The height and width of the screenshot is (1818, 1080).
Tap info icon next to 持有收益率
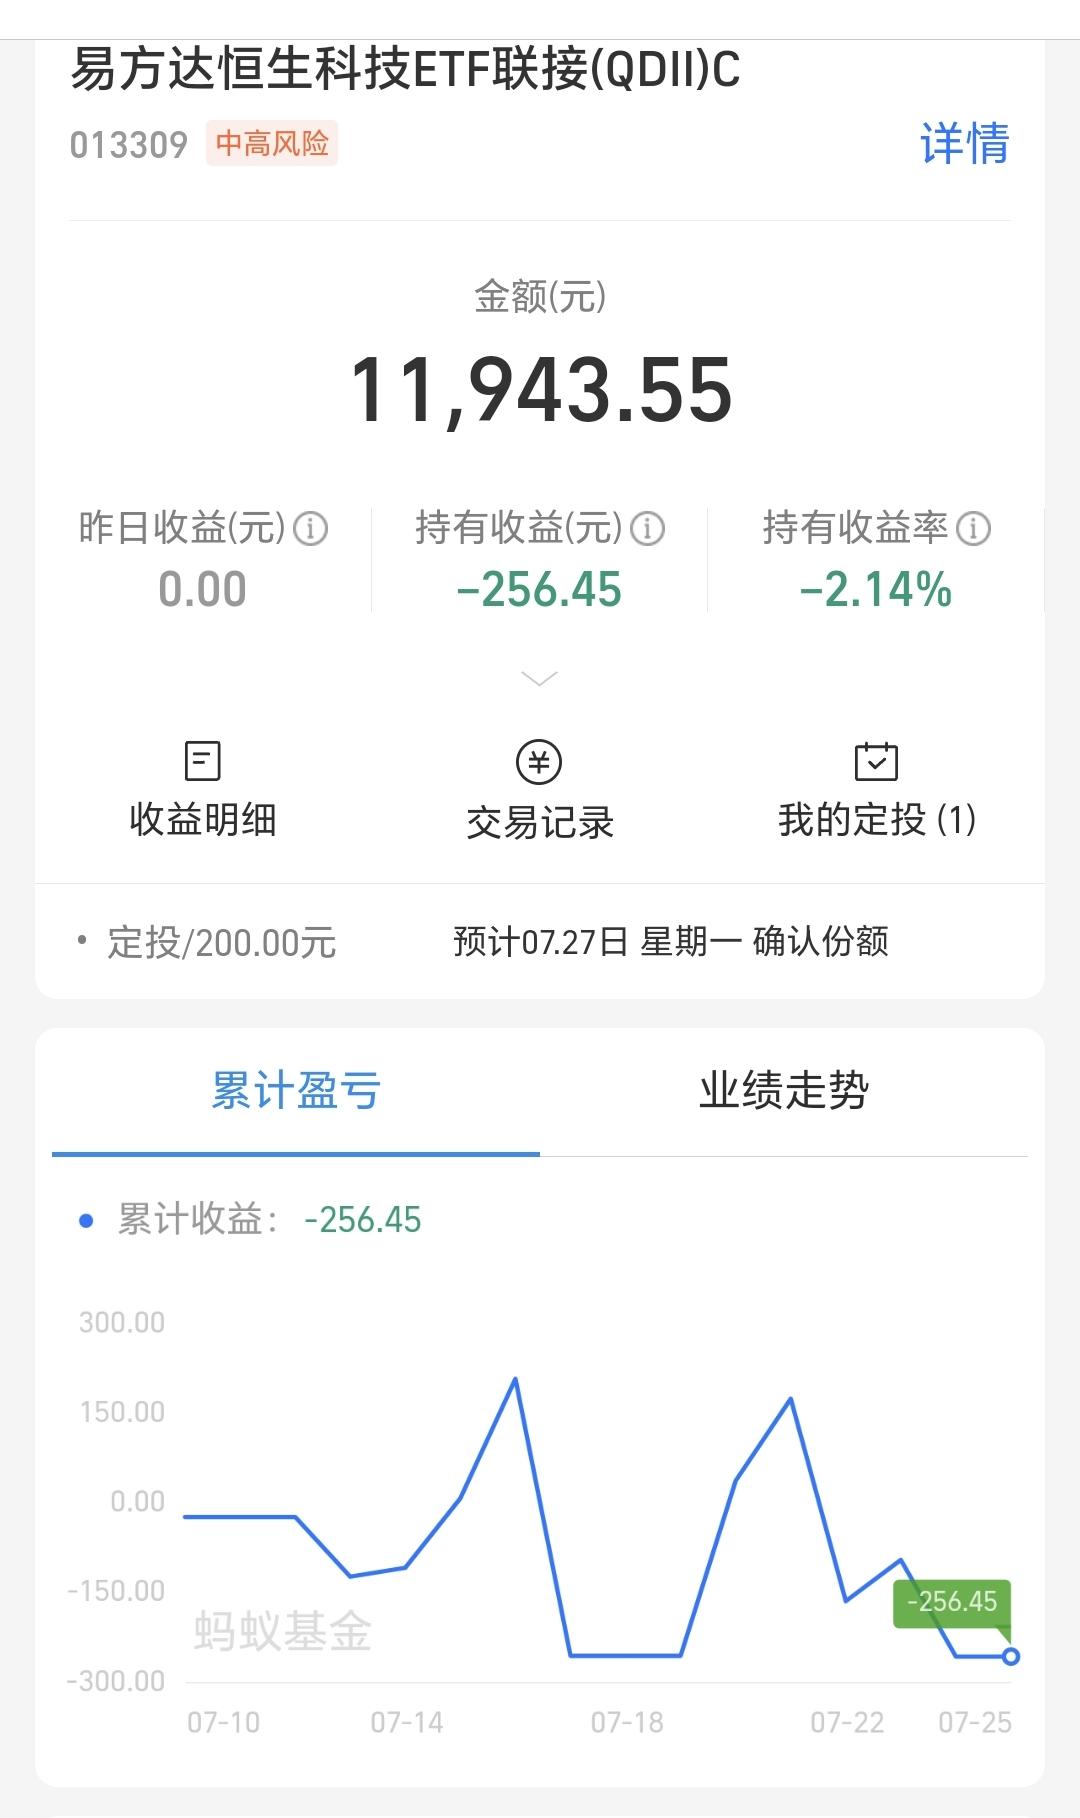(x=973, y=528)
